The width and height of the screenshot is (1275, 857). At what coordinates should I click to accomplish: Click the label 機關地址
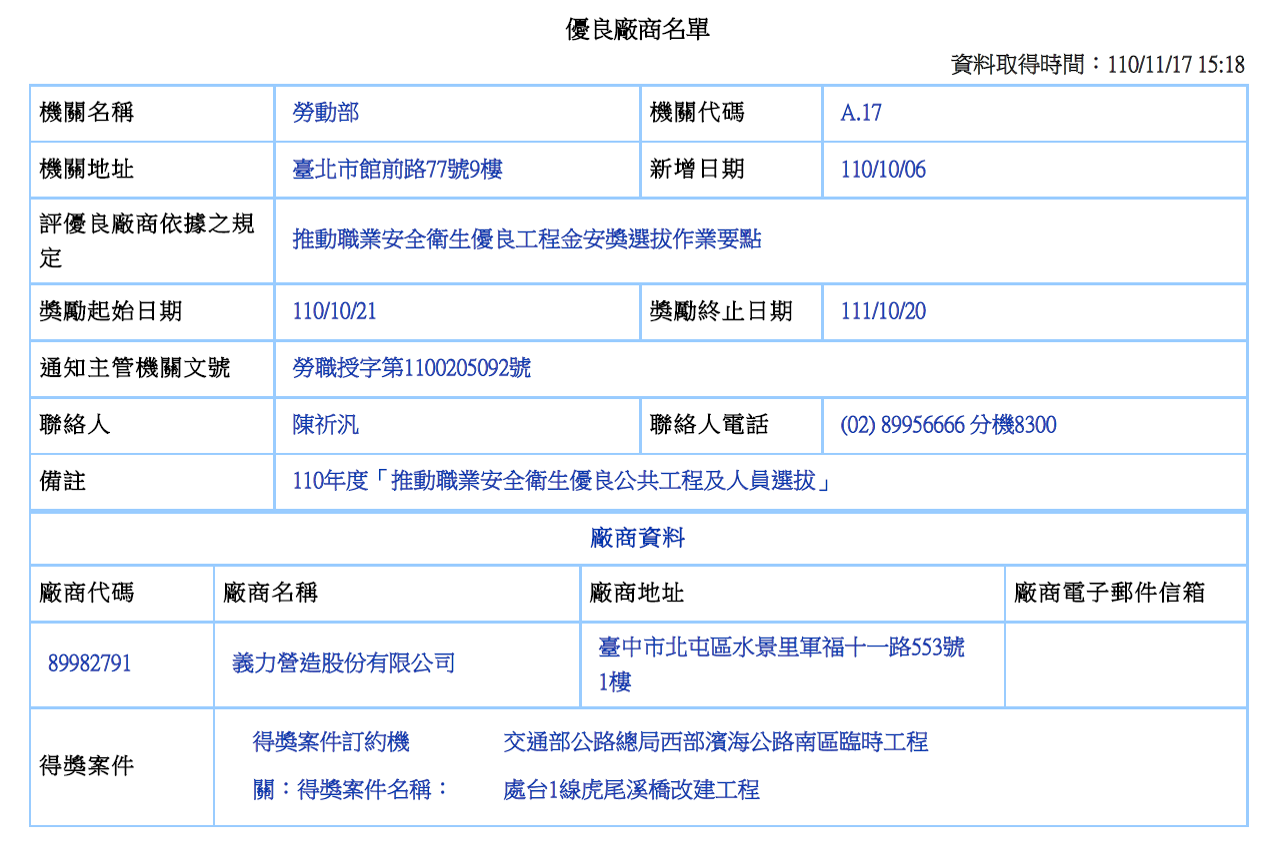(x=87, y=170)
